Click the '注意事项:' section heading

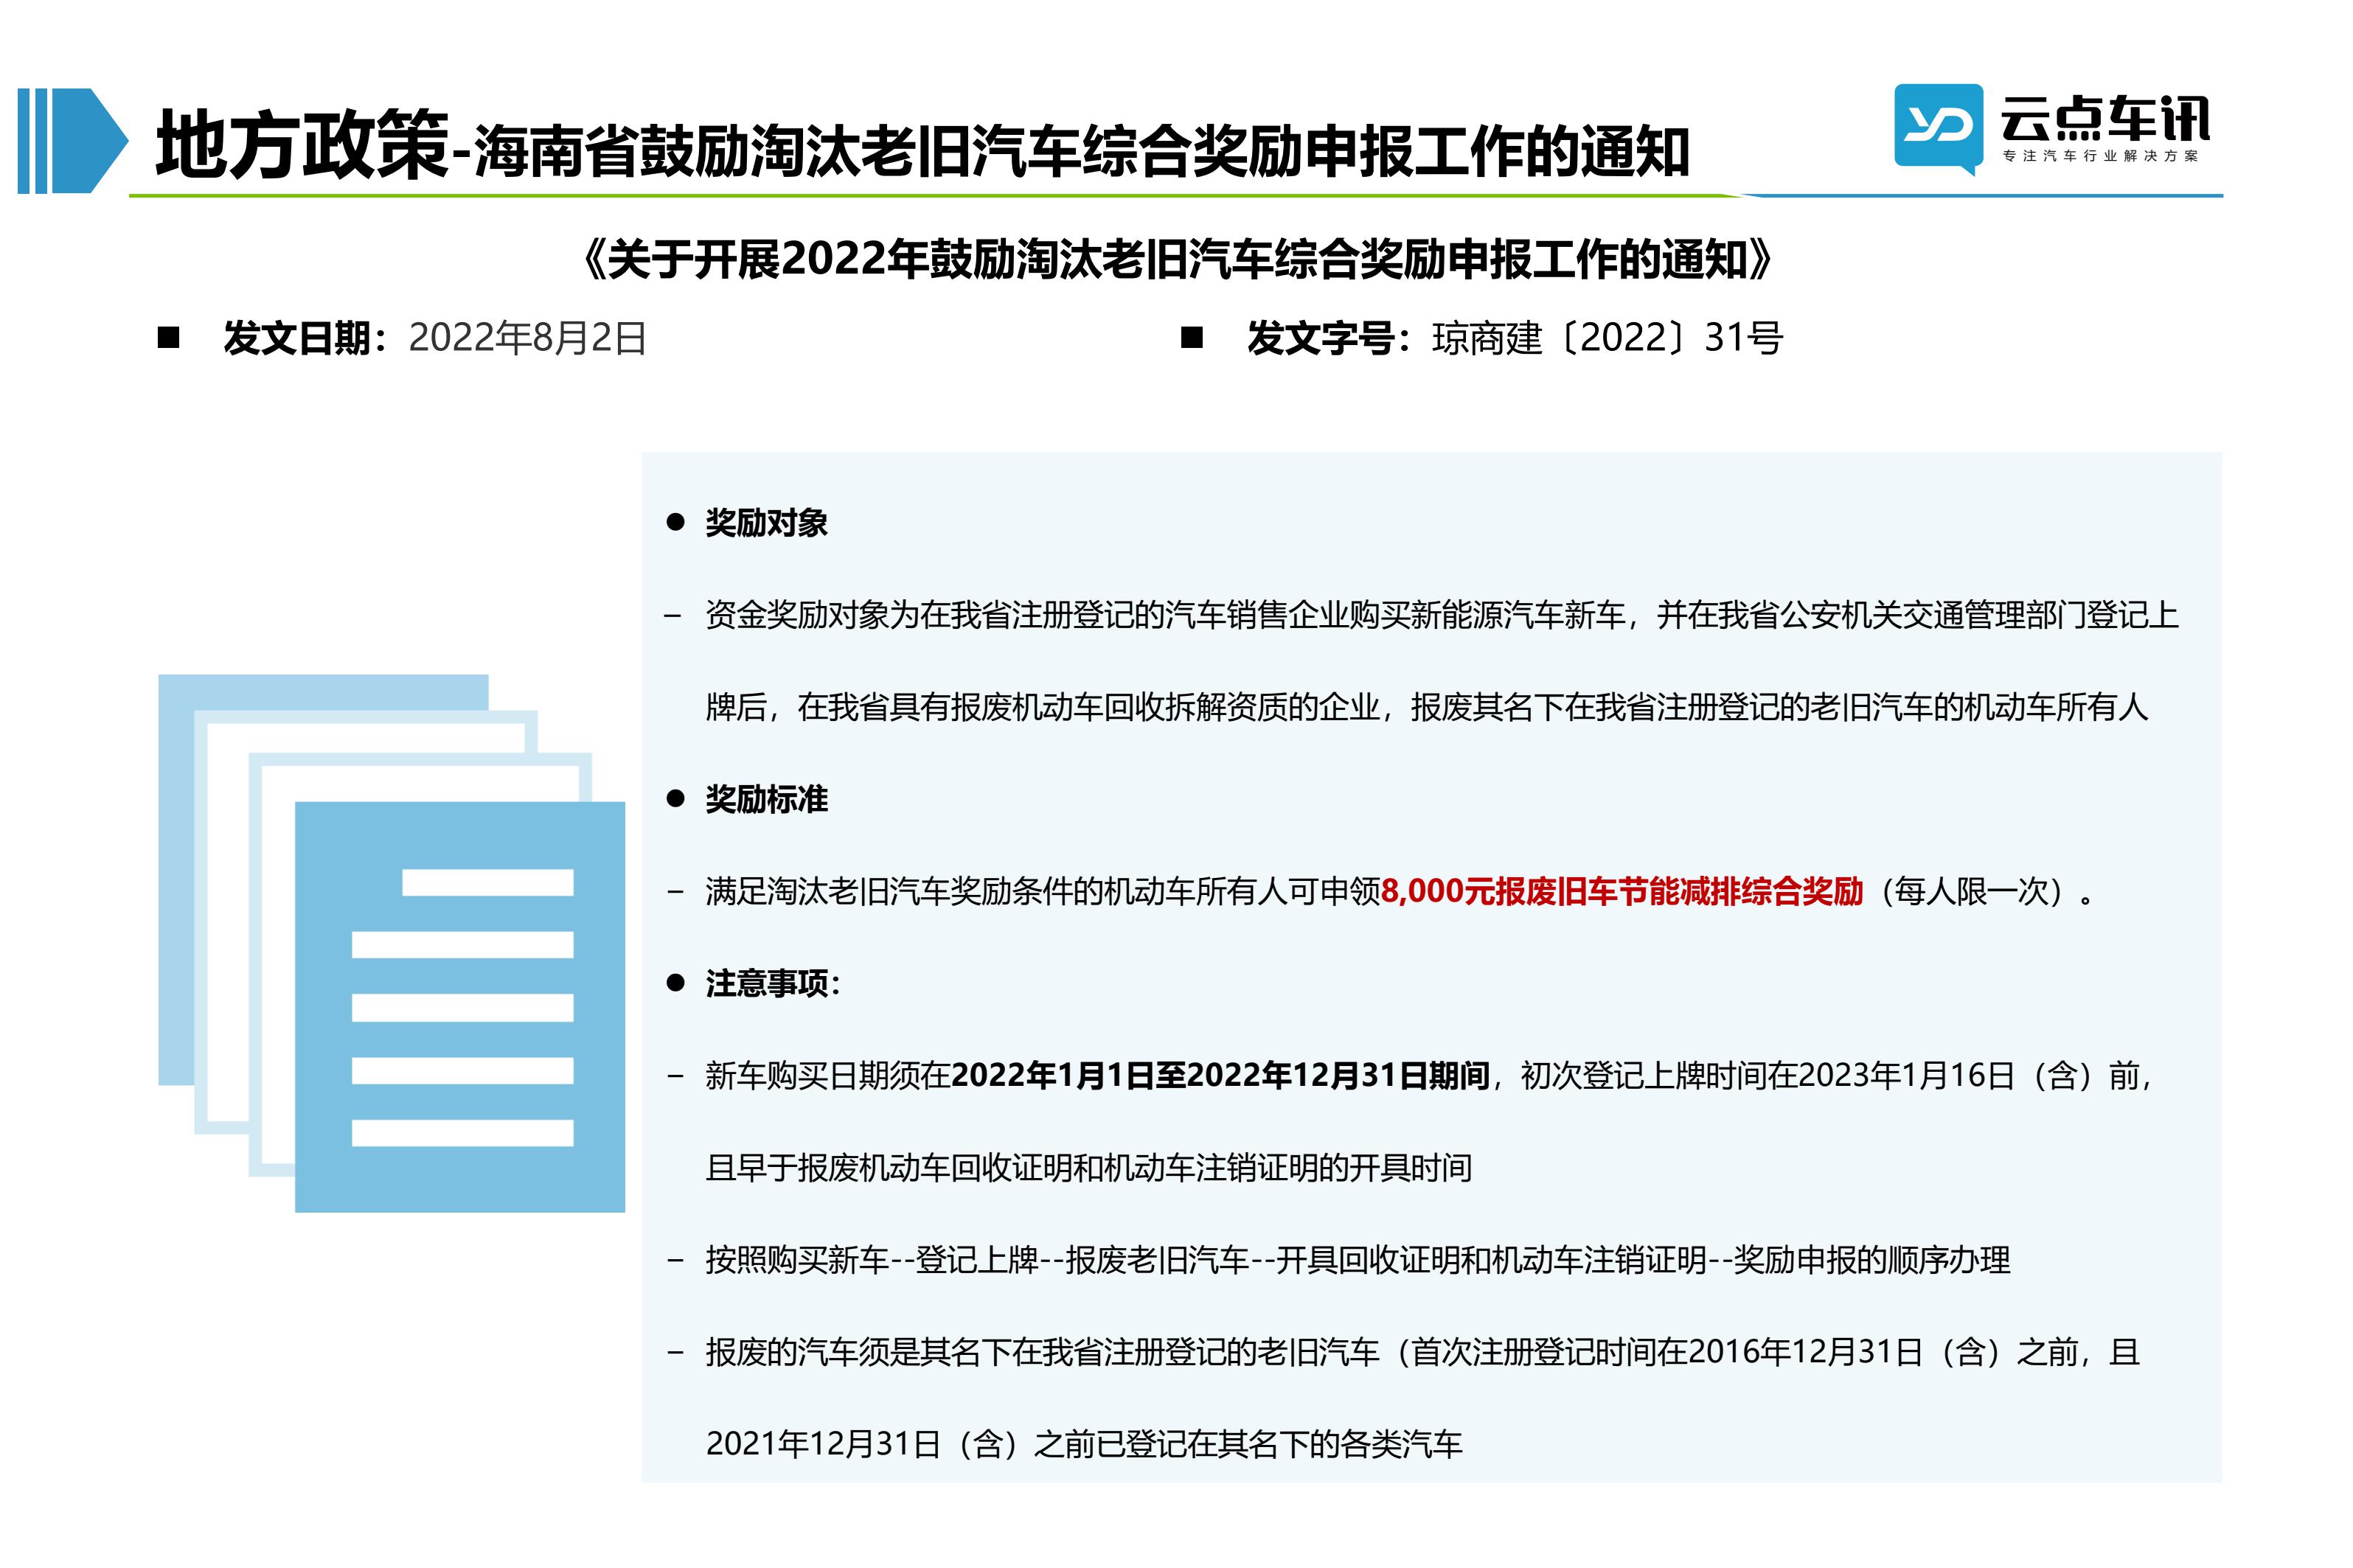[x=773, y=983]
